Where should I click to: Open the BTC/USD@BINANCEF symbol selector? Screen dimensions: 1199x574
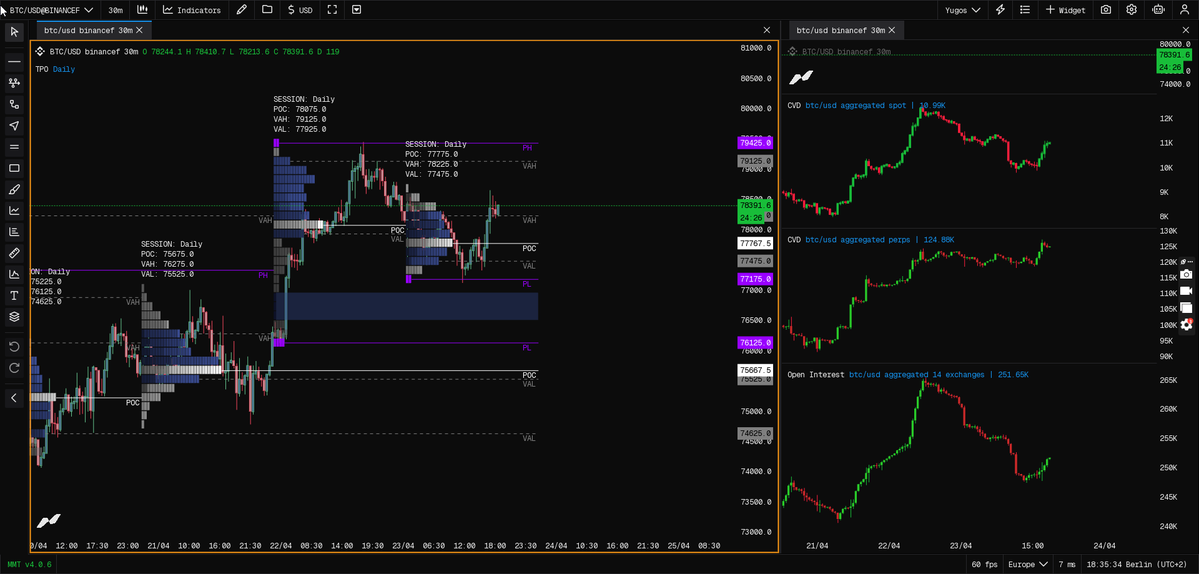coord(51,10)
